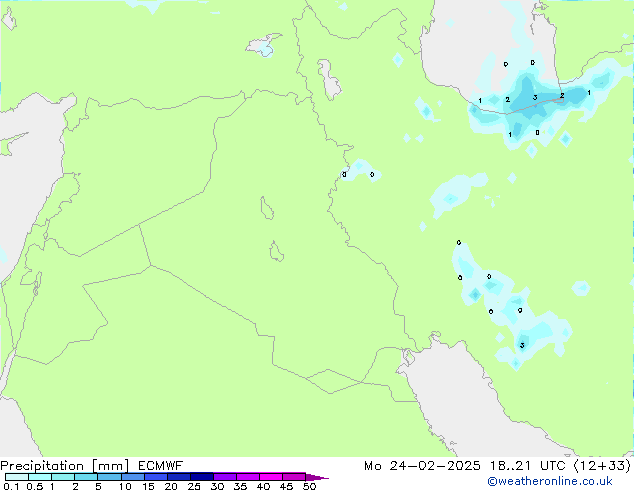Pick the legend swatch between 45 and 50
Image resolution: width=634 pixels, height=490 pixels.
(294, 477)
